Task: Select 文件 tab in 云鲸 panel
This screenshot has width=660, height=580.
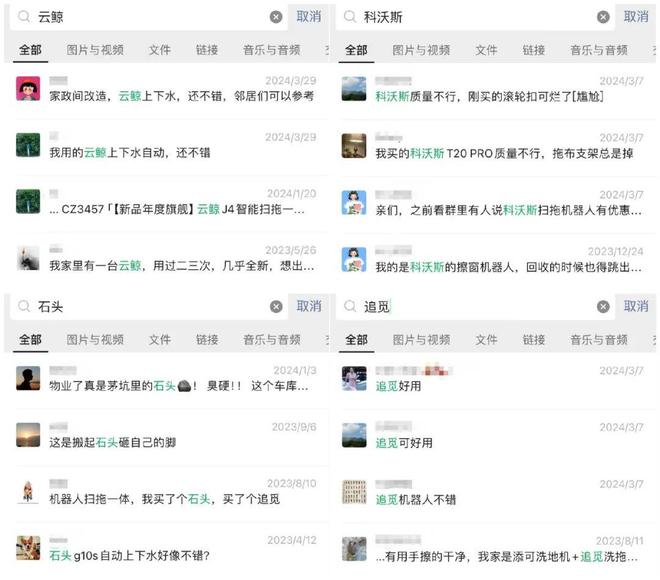Action: pos(160,50)
